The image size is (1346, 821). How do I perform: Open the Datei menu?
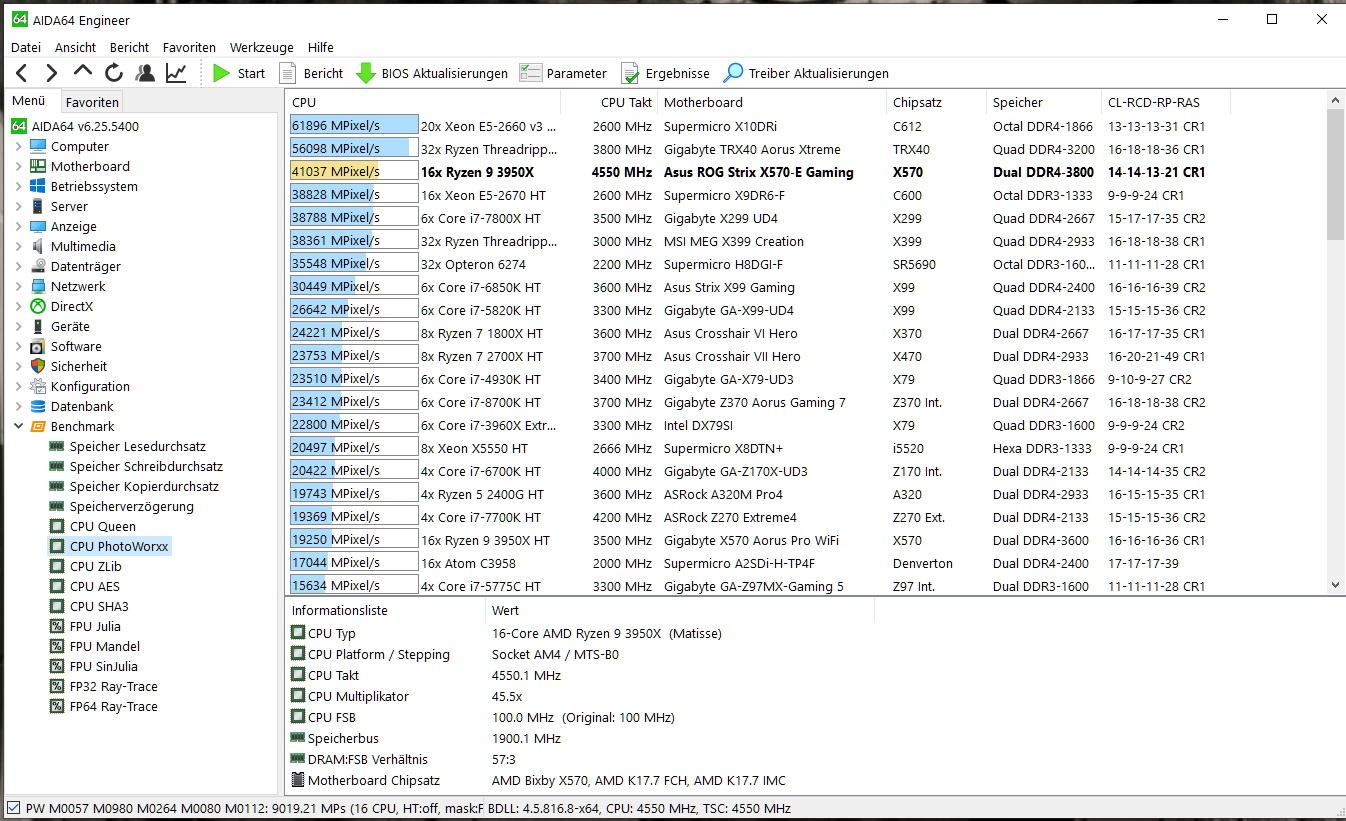[x=26, y=47]
